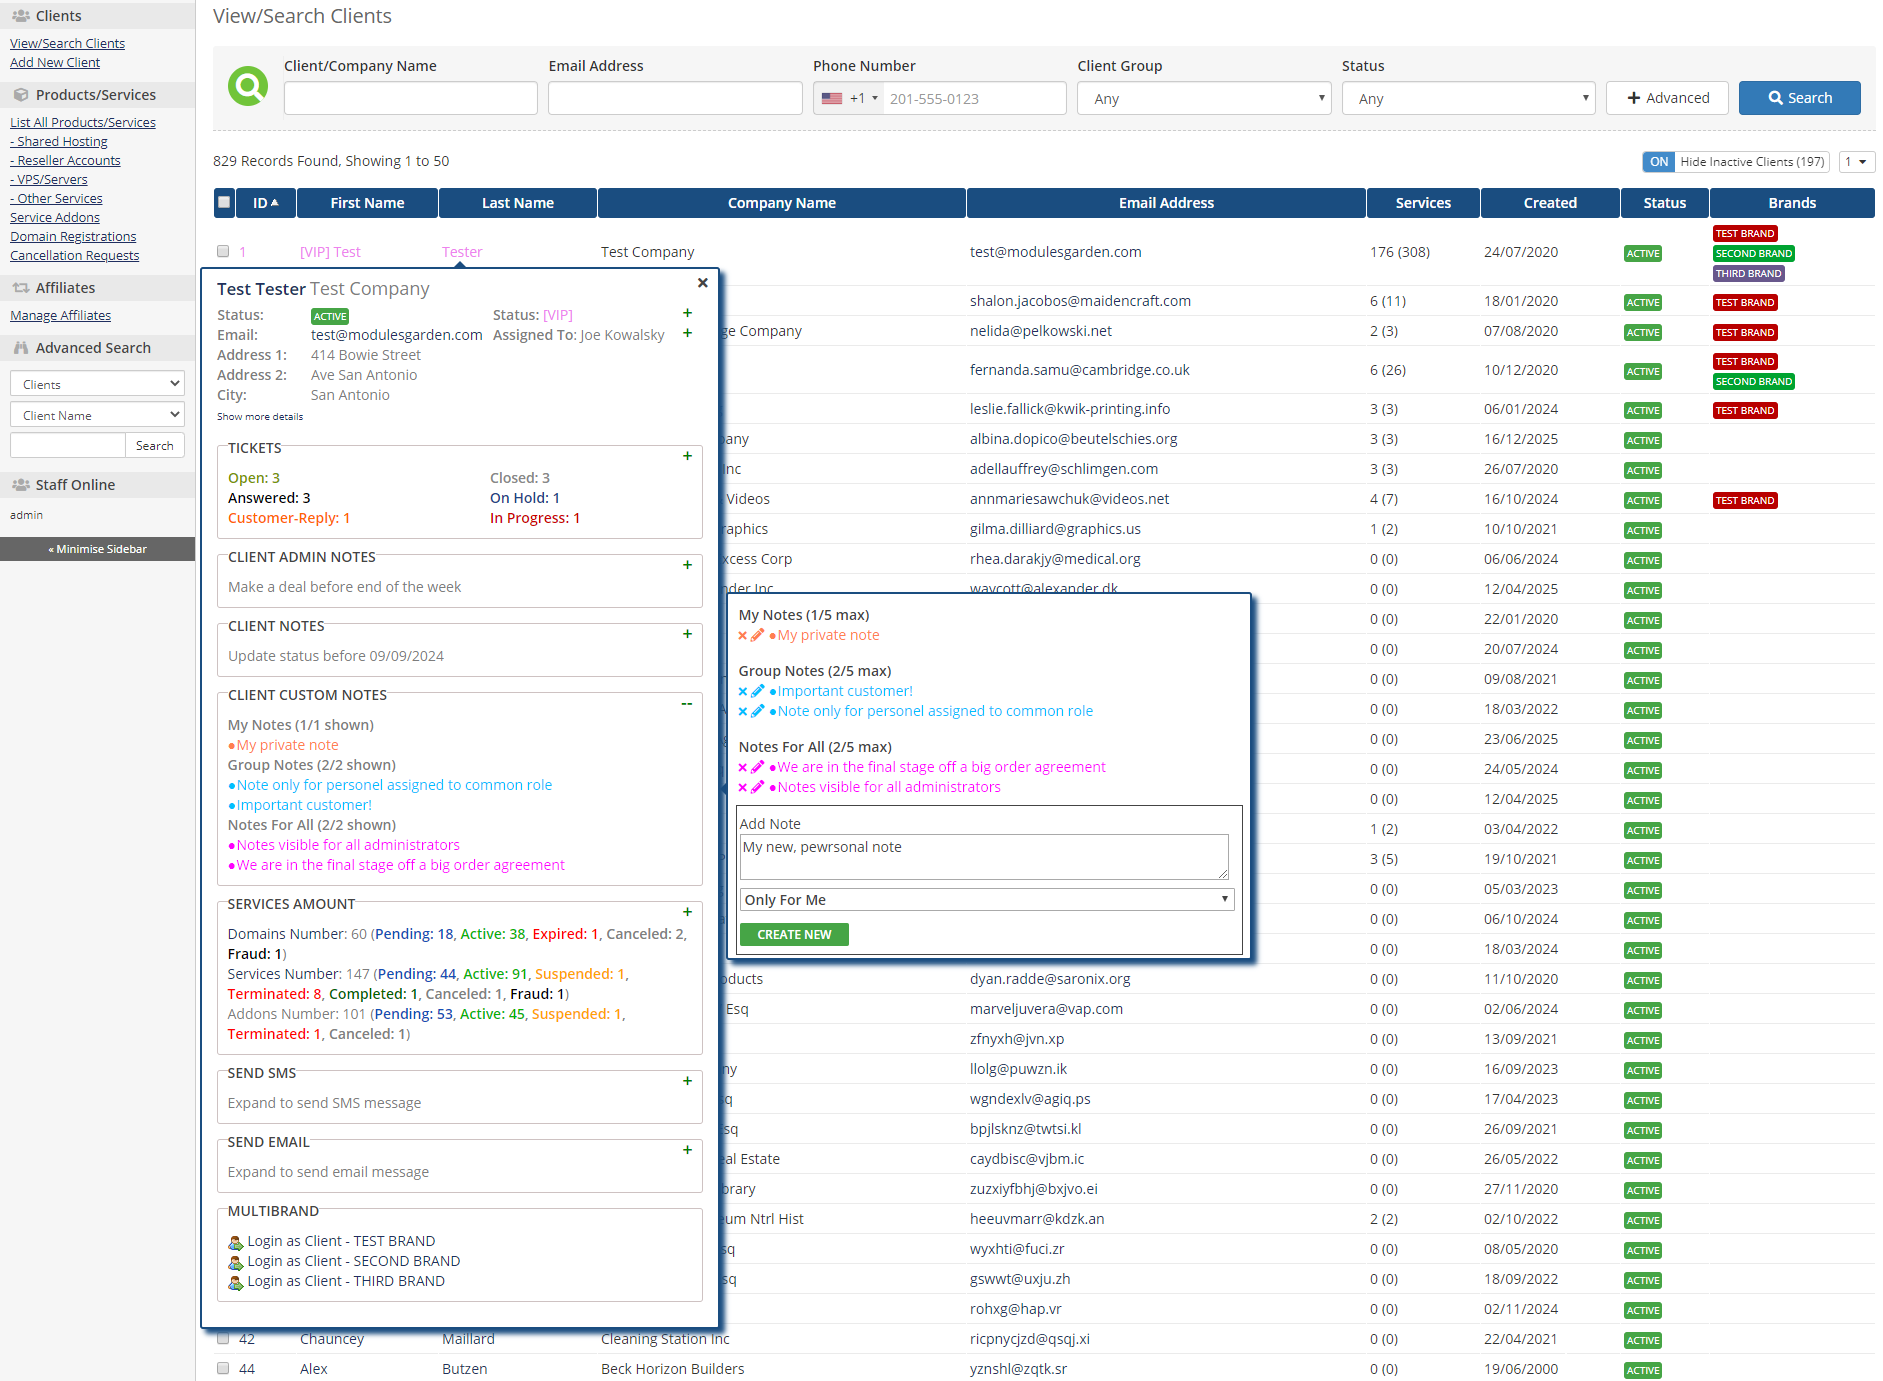The image size is (1883, 1381).
Task: Delete the 'My private note' entry
Action: coord(743,636)
